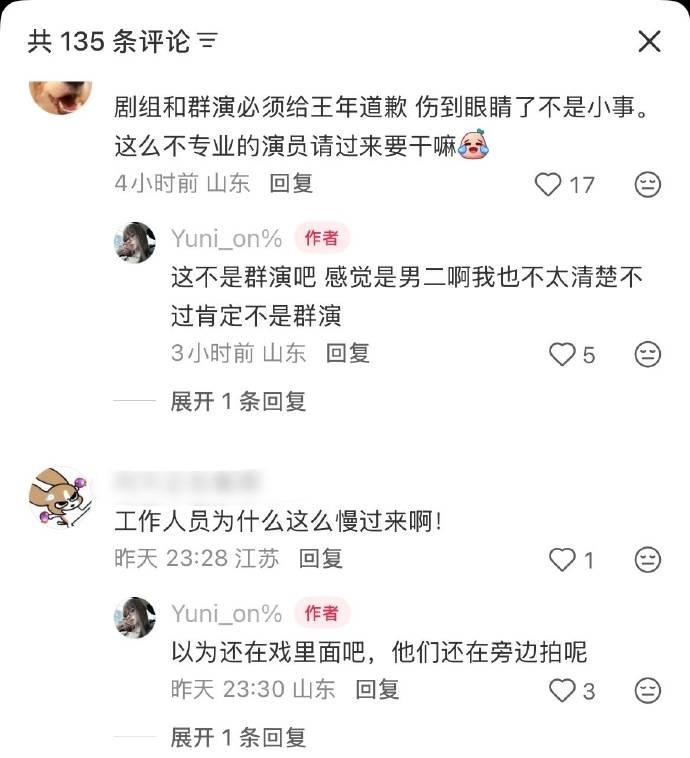This screenshot has height=758, width=690.
Task: Reply to the author's 23:30 comment
Action: pos(377,689)
